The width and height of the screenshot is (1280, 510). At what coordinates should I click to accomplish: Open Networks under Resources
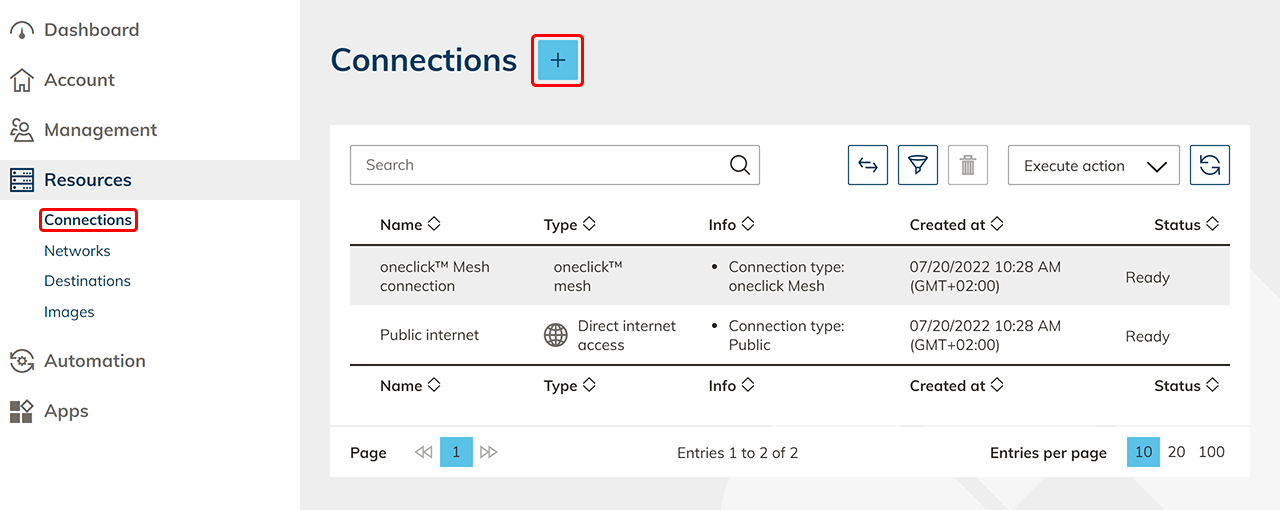click(77, 251)
